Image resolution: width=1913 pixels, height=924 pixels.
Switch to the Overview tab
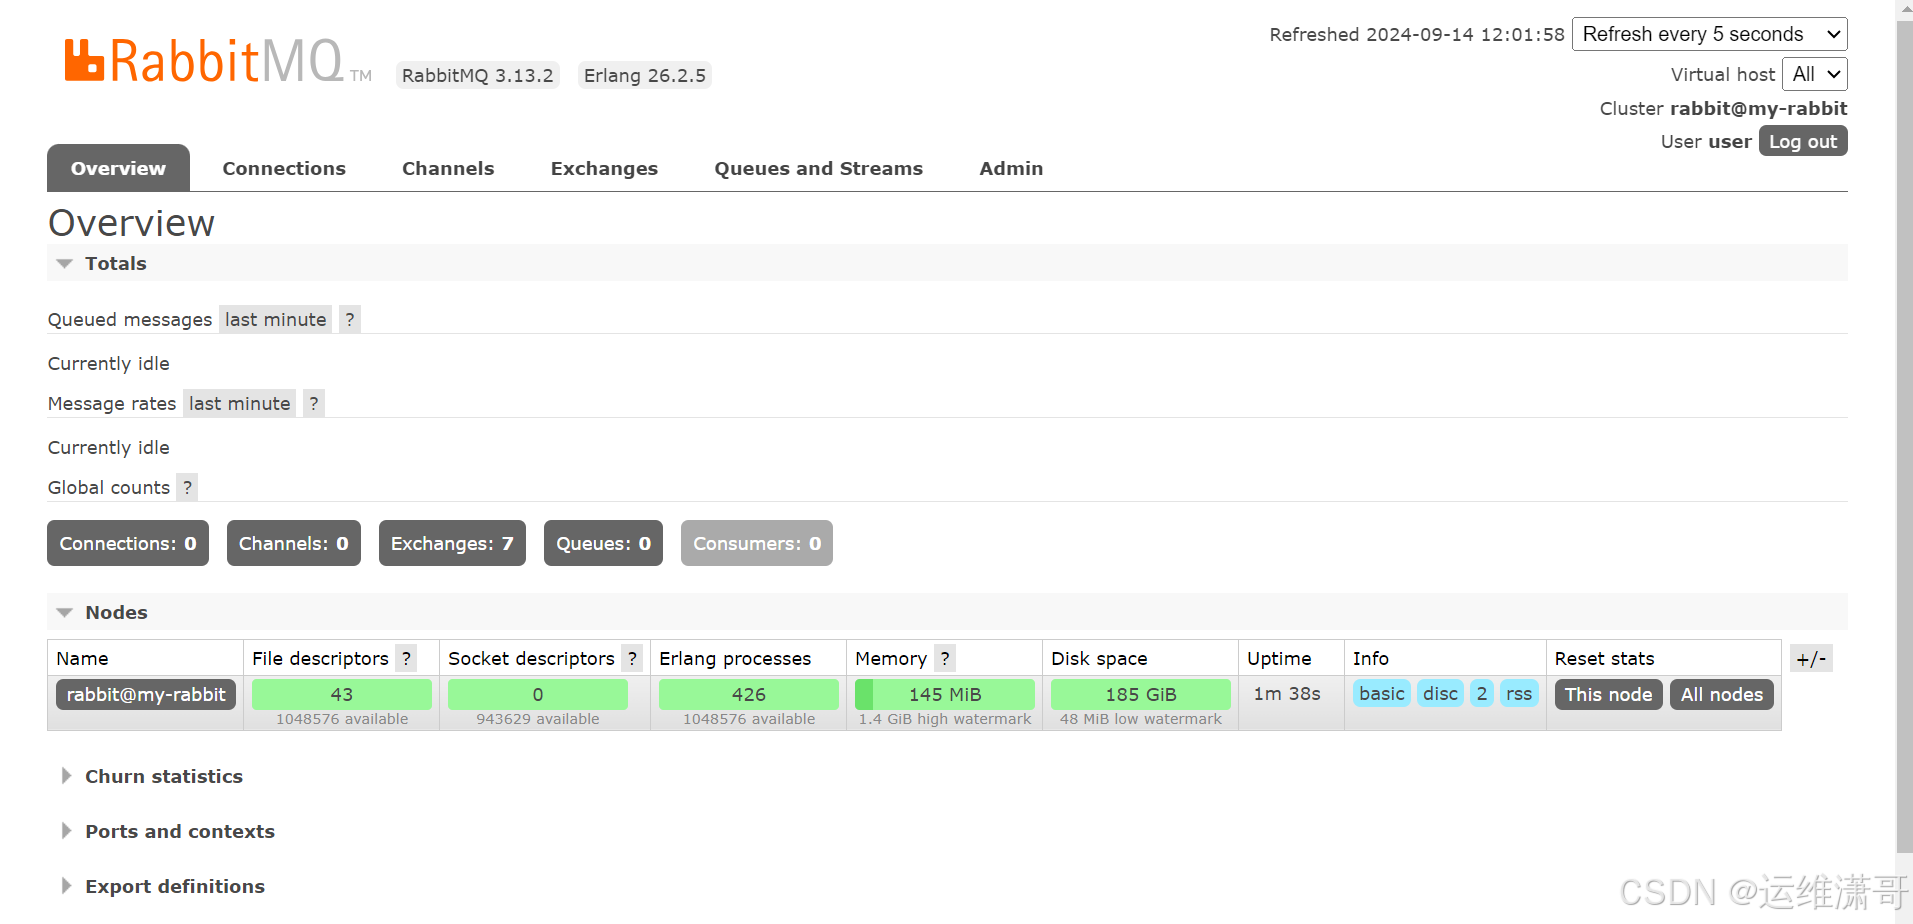(118, 168)
